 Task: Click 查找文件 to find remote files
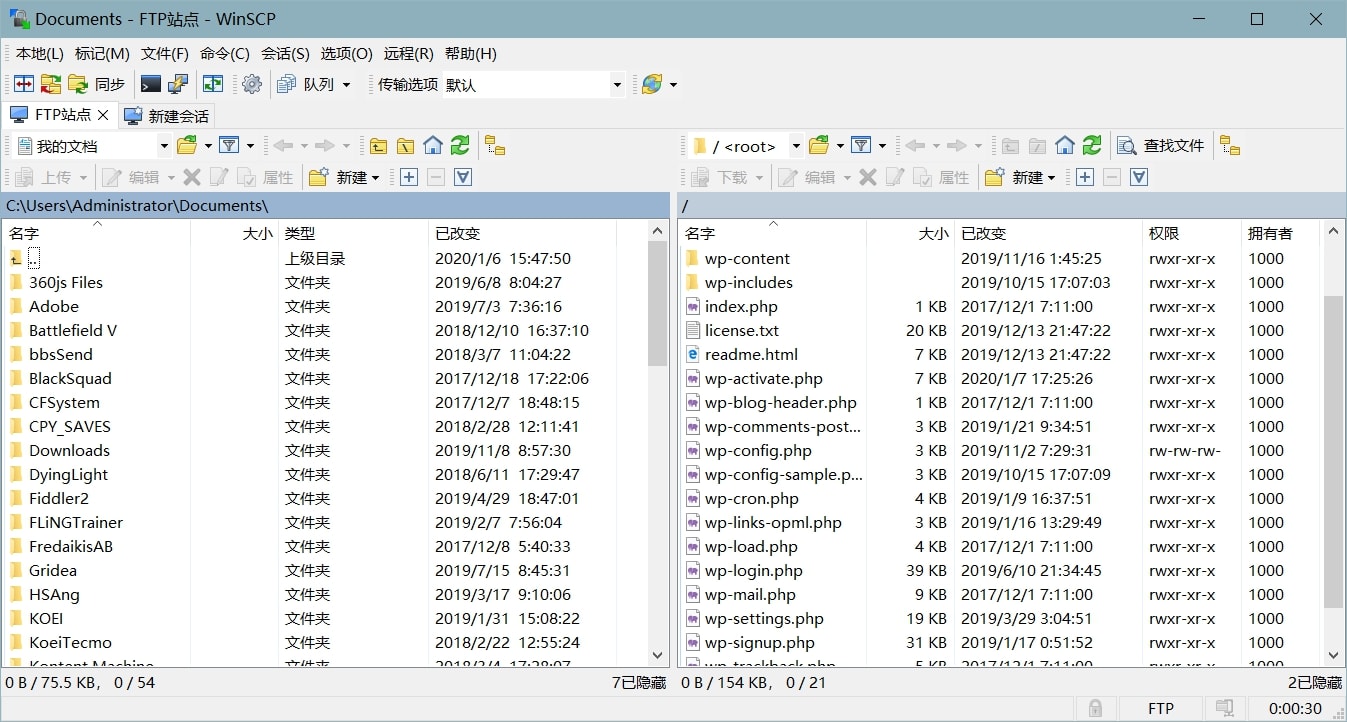click(1161, 146)
